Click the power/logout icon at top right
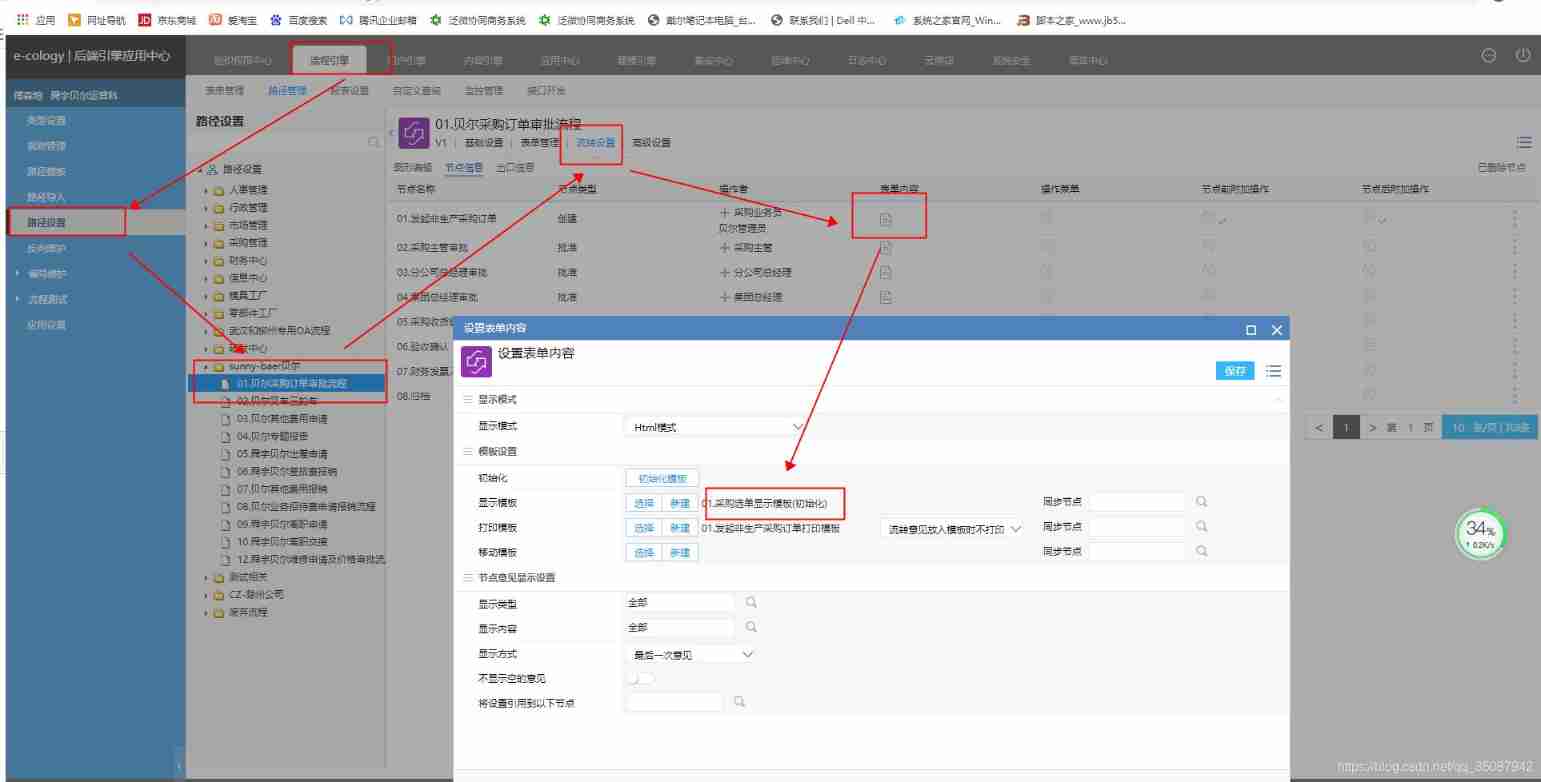Image resolution: width=1541 pixels, height=782 pixels. pyautogui.click(x=1525, y=55)
